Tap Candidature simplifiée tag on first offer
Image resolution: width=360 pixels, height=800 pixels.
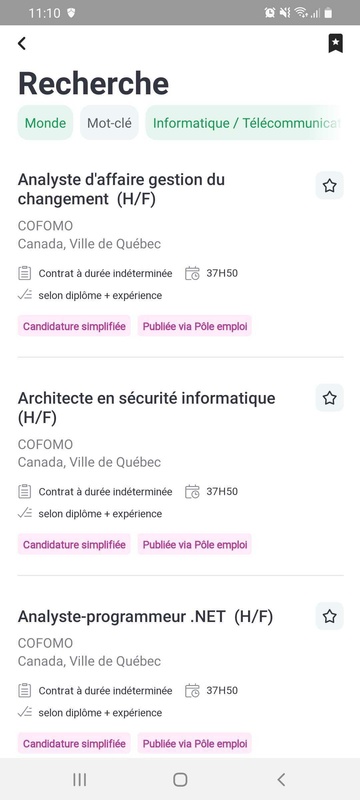74,327
